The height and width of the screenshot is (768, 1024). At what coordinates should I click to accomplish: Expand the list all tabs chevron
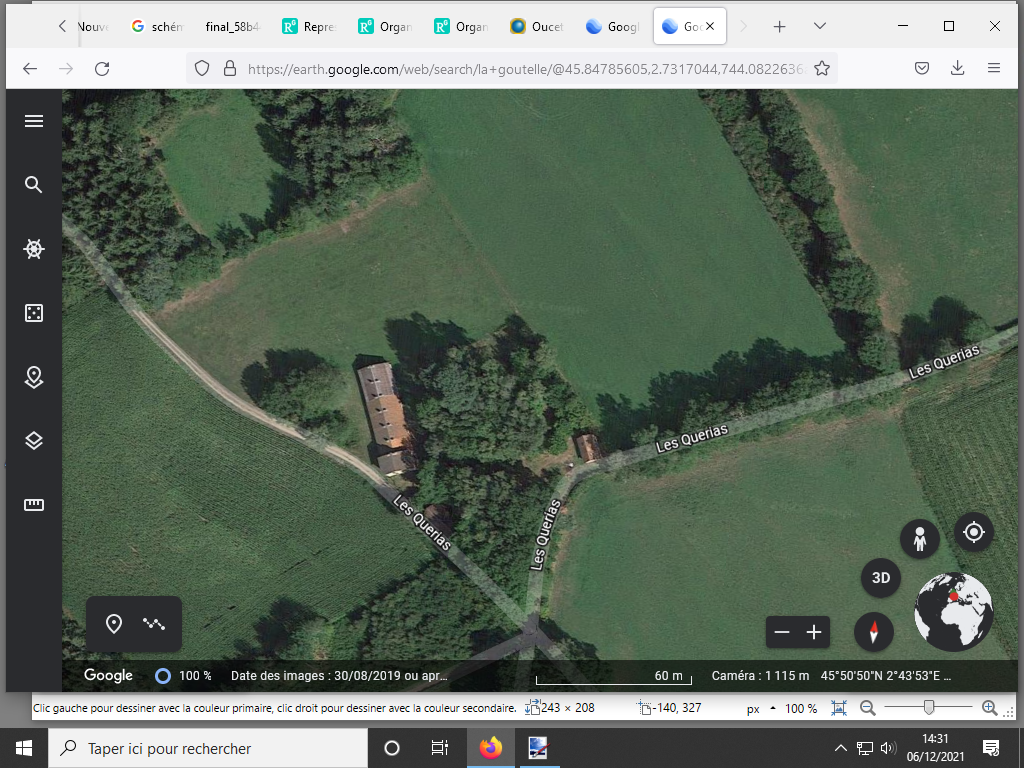(x=820, y=26)
